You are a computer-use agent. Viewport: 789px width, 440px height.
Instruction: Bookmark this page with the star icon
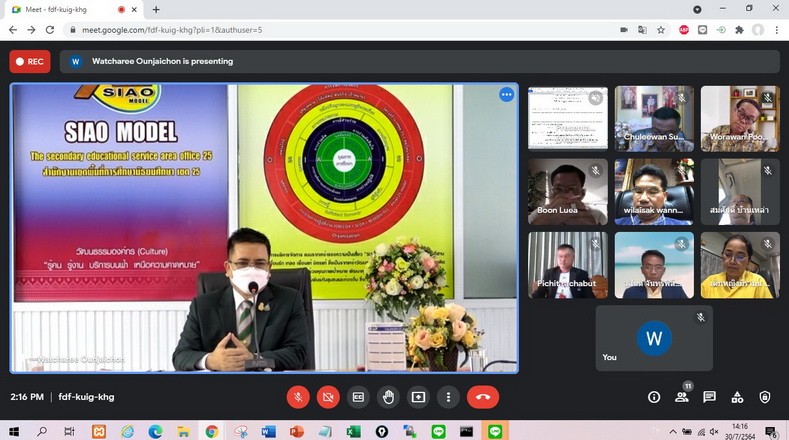[x=661, y=30]
